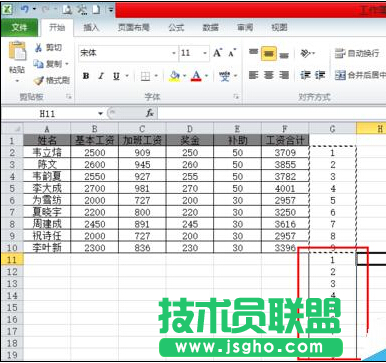The width and height of the screenshot is (386, 363).
Task: Open the 字体 font dialog launcher
Action: tap(236, 97)
